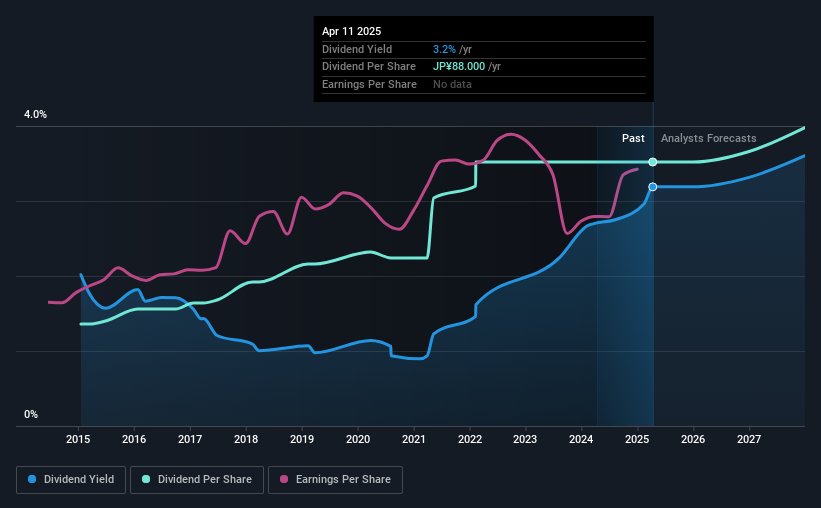821x508 pixels.
Task: Click the 2015 x-axis label
Action: click(78, 439)
